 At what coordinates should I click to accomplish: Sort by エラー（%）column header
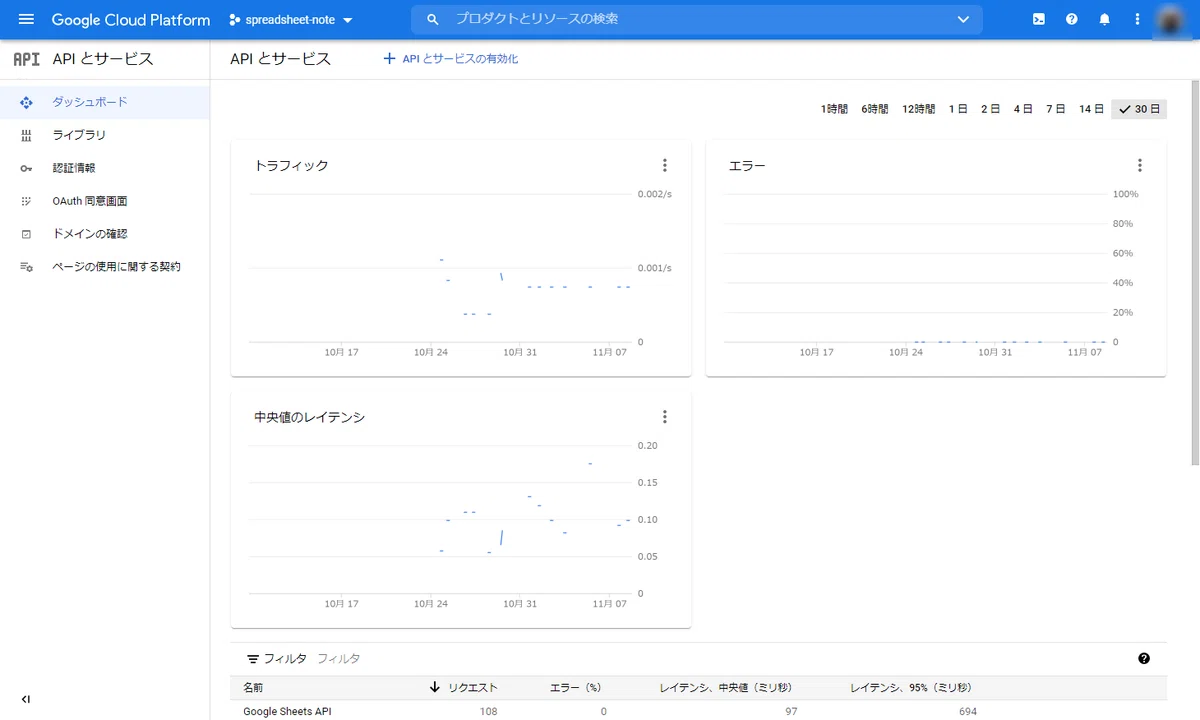575,687
